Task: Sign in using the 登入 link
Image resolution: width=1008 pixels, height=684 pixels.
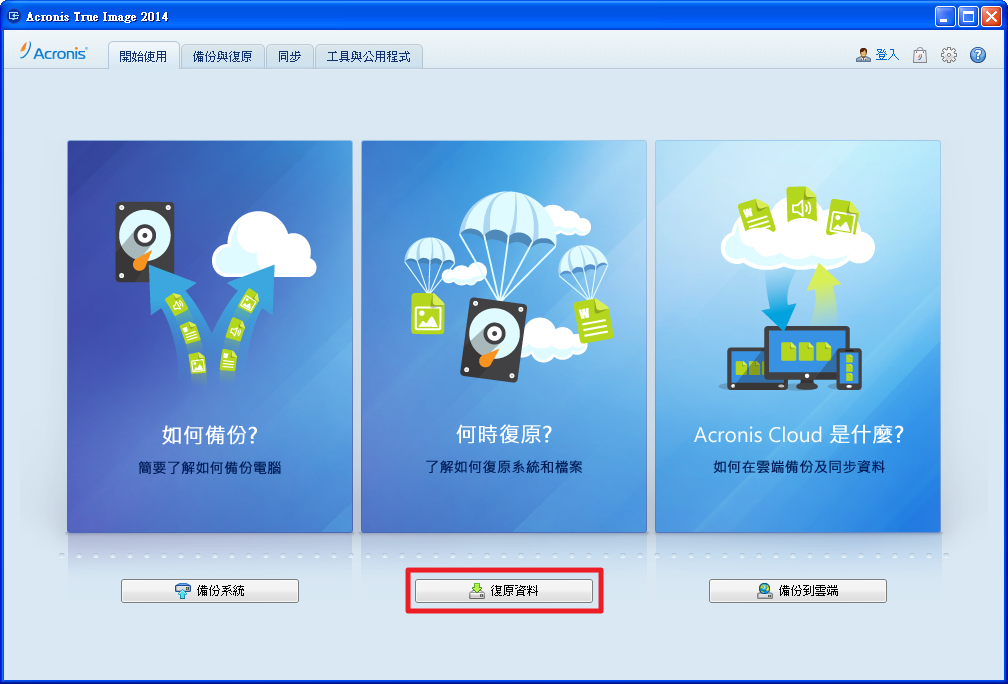Action: pos(887,56)
